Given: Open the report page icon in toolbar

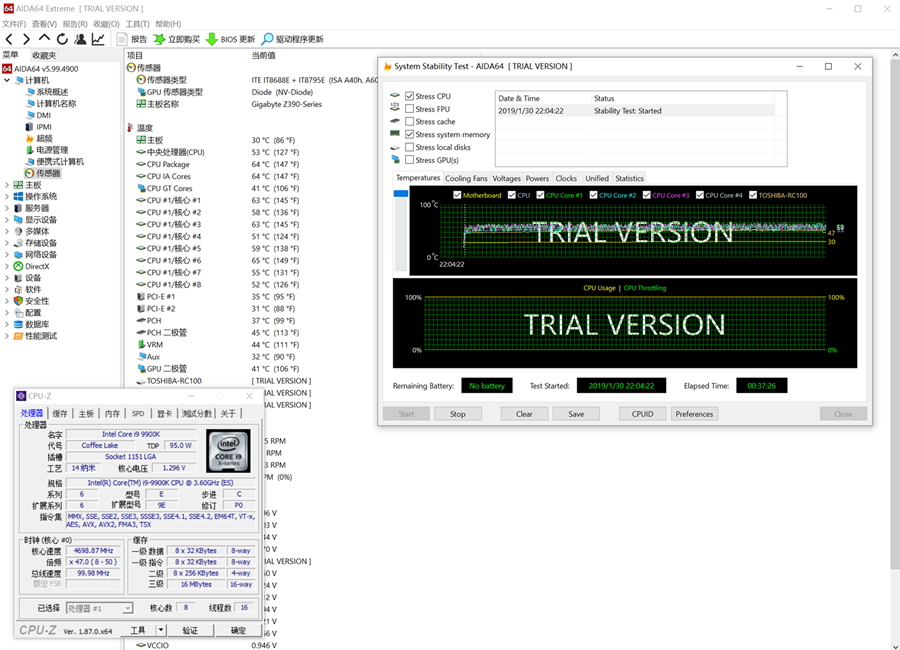Looking at the screenshot, I should (x=122, y=39).
